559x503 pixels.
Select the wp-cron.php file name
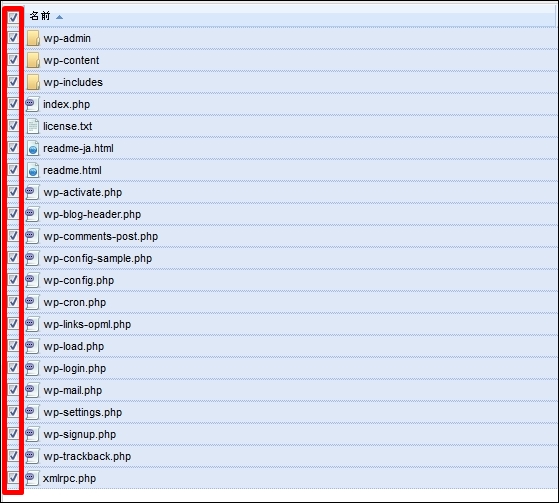(x=75, y=303)
